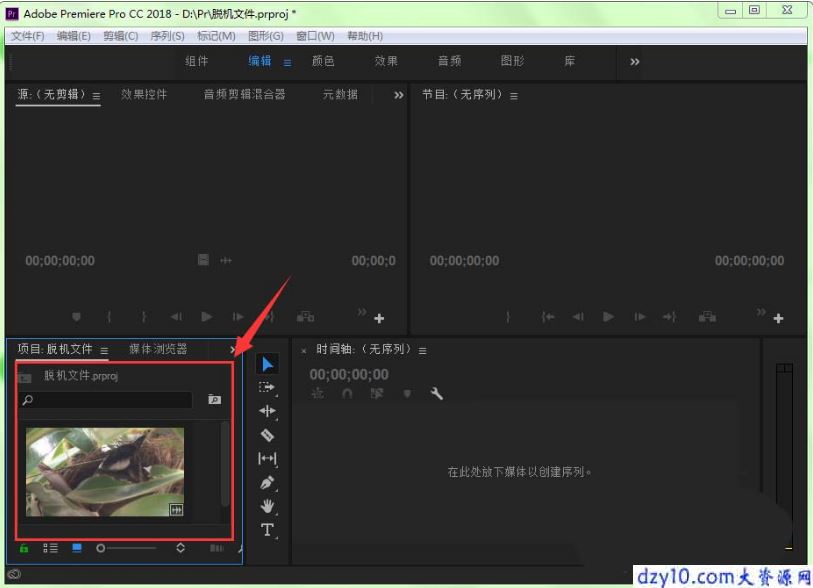Open timeline wrench display settings
The image size is (813, 588).
coord(437,394)
